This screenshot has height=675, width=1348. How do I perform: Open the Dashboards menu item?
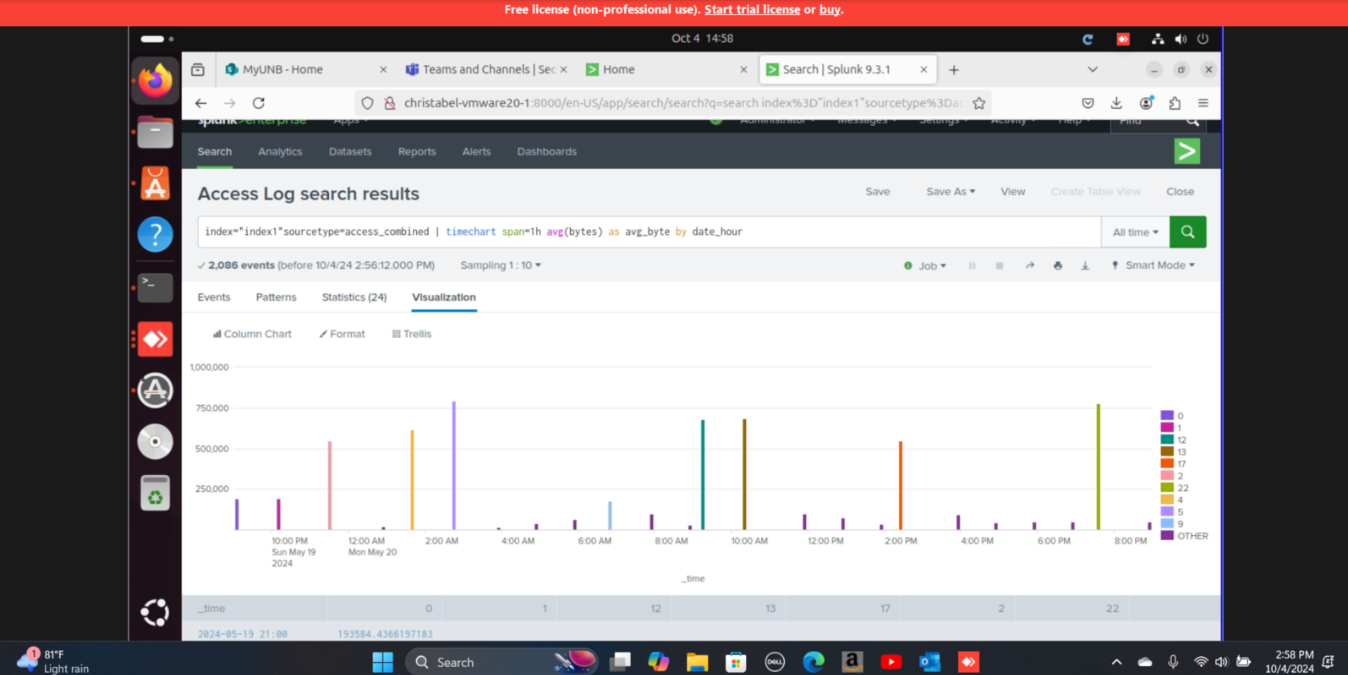[546, 152]
